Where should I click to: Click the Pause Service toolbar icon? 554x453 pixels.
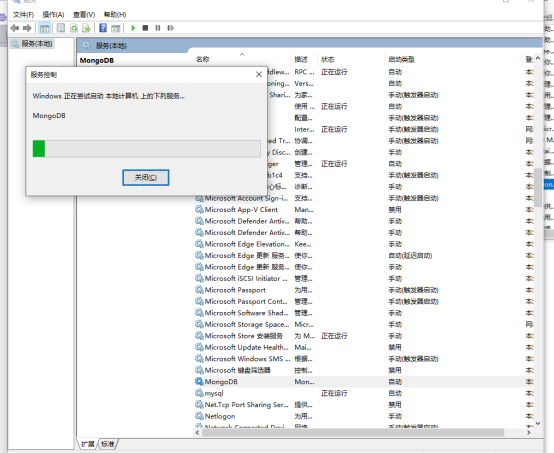(158, 28)
